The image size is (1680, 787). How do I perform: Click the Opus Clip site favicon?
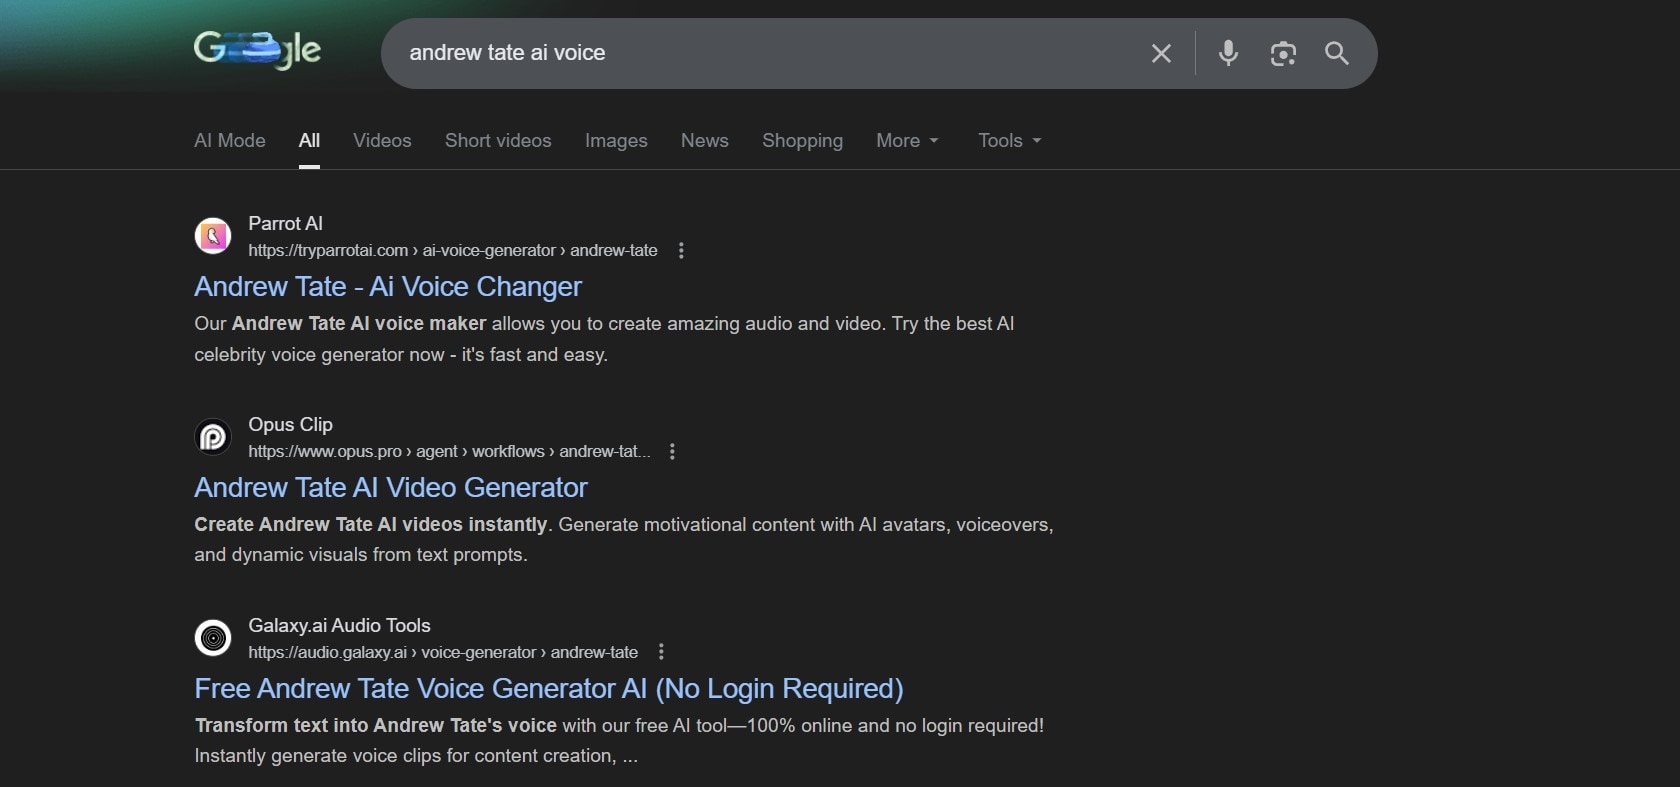click(213, 437)
